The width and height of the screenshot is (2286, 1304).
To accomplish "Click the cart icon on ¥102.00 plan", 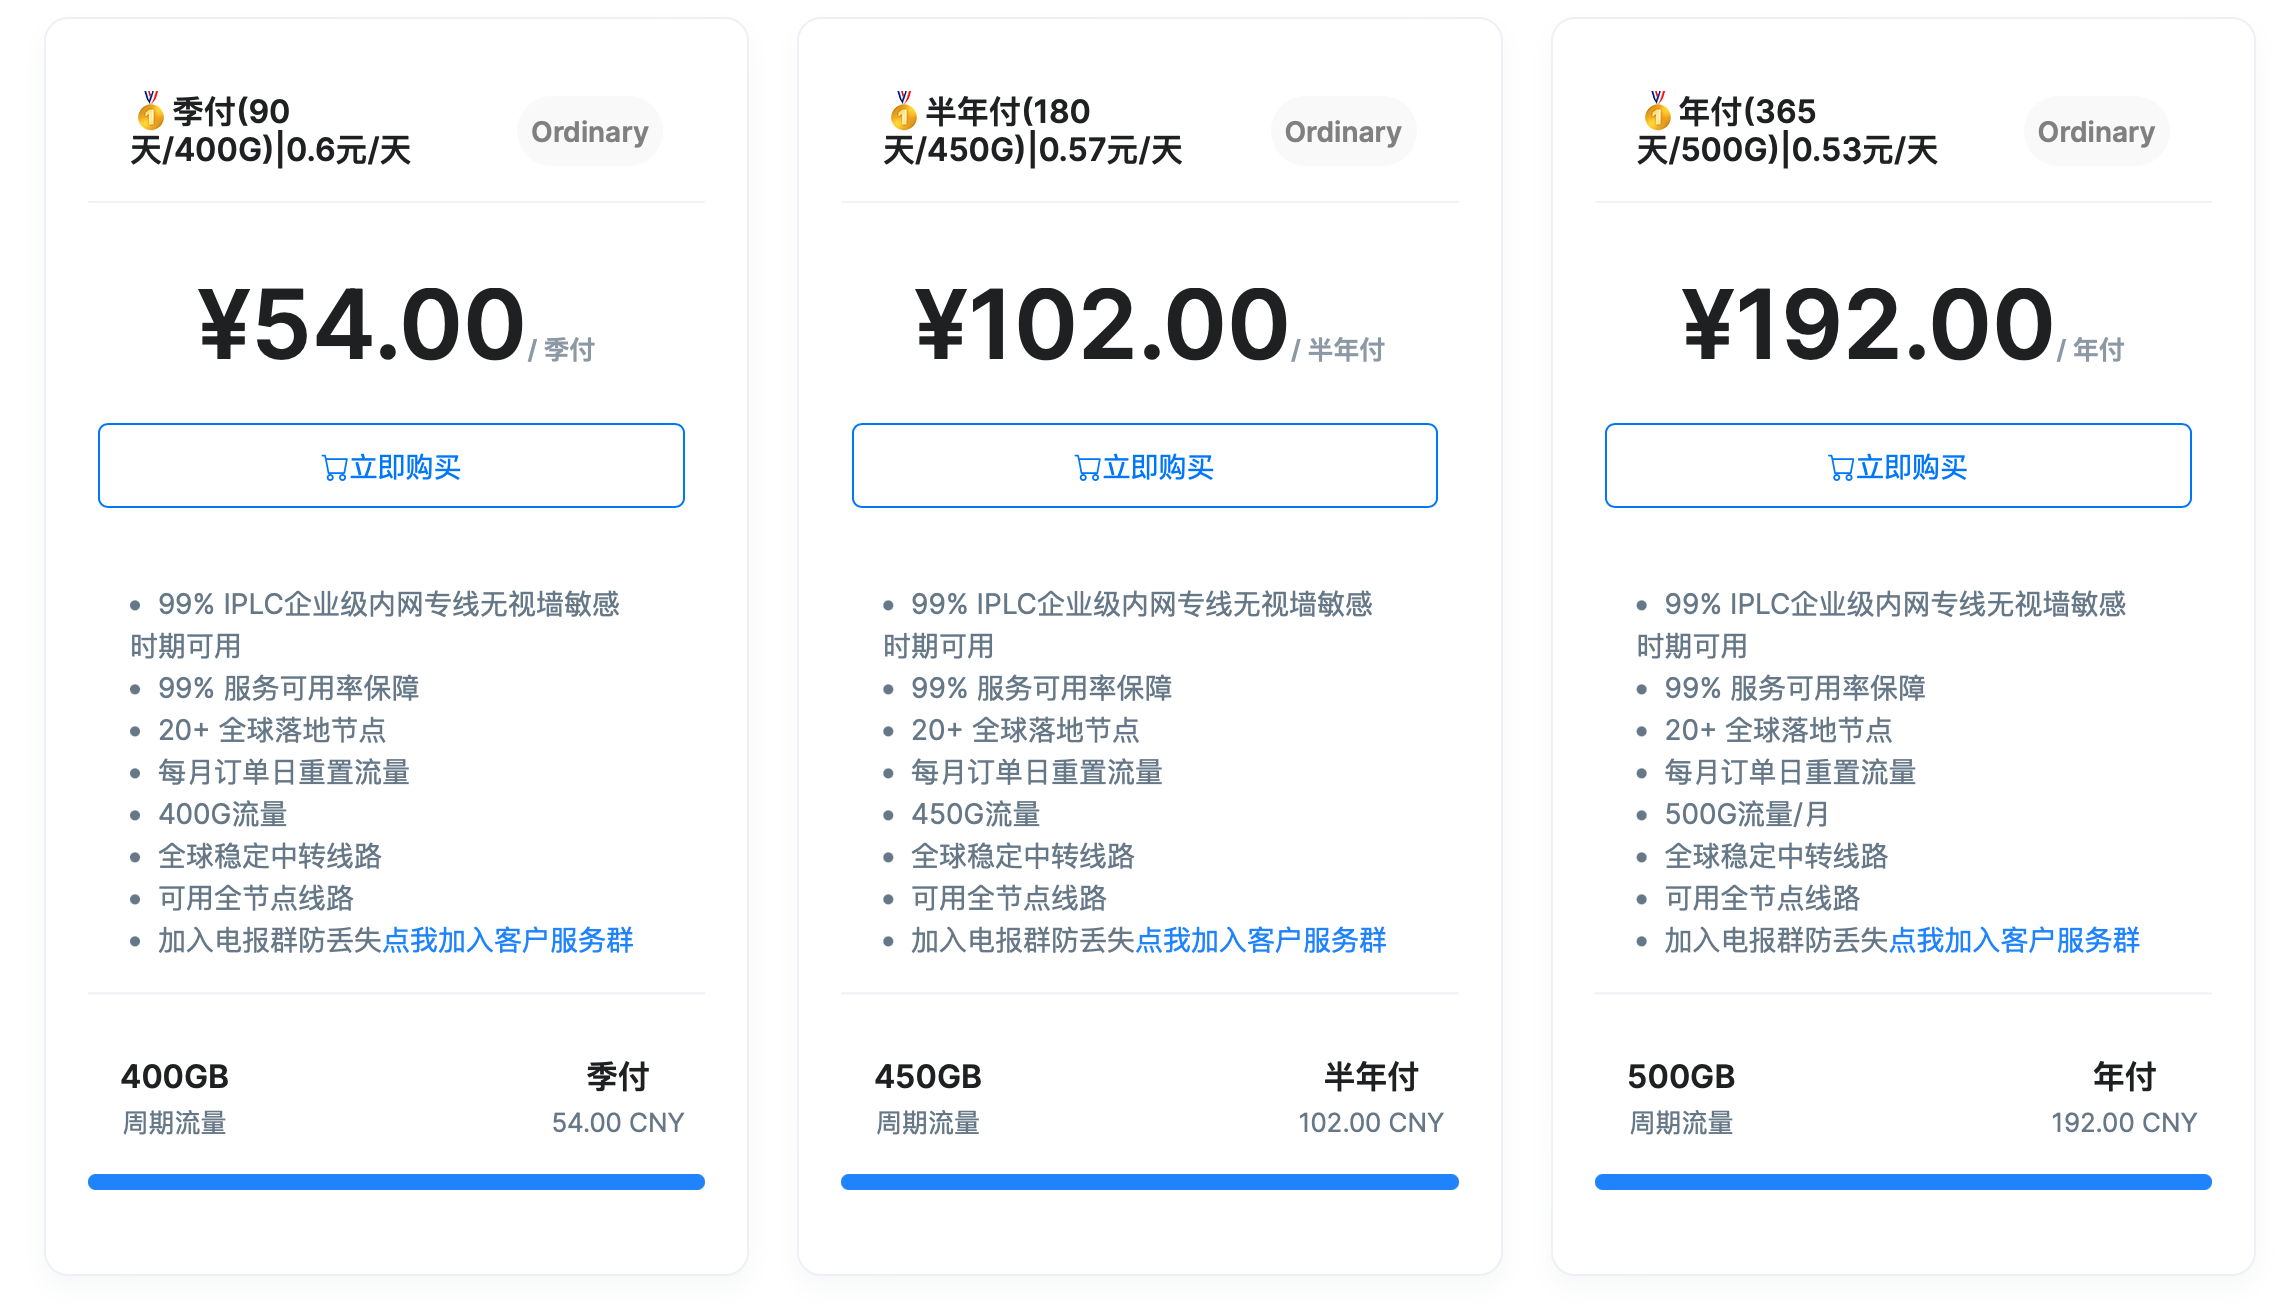I will pos(1087,468).
